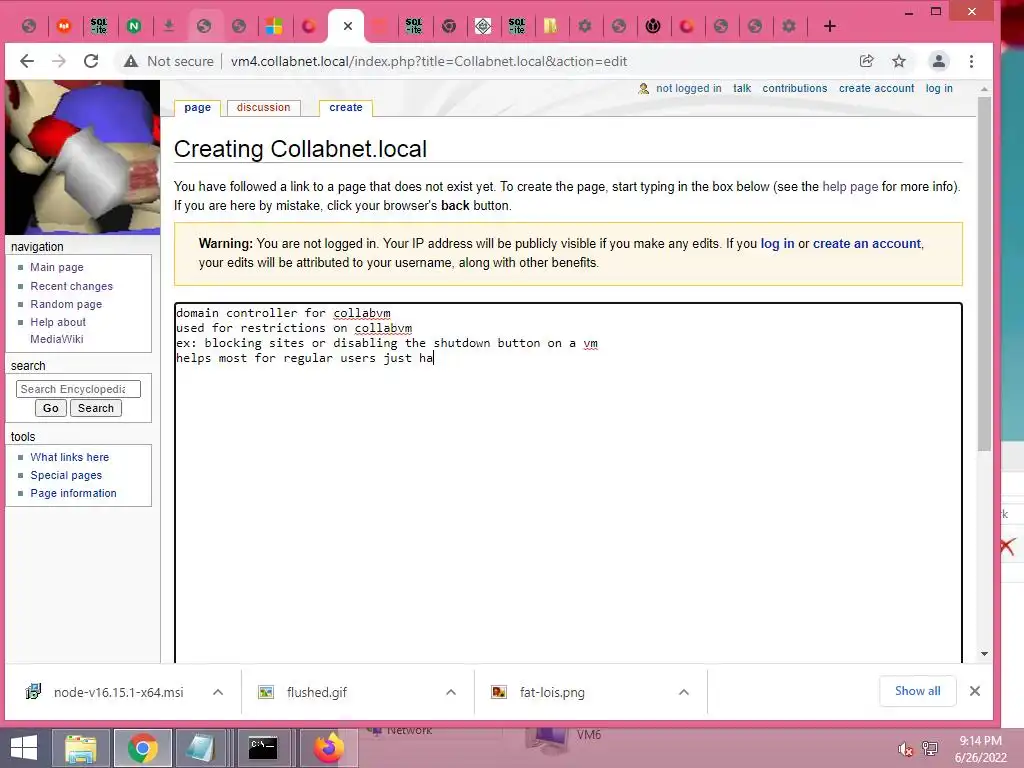Click the wiki logo image
Screen dimensions: 1024x768
pos(82,157)
